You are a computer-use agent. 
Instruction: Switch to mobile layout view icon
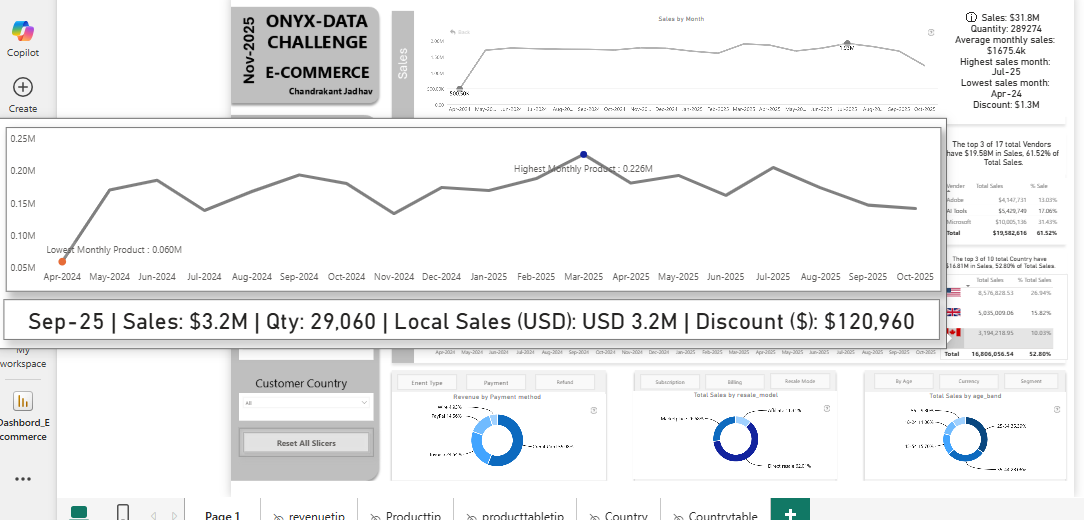[123, 513]
